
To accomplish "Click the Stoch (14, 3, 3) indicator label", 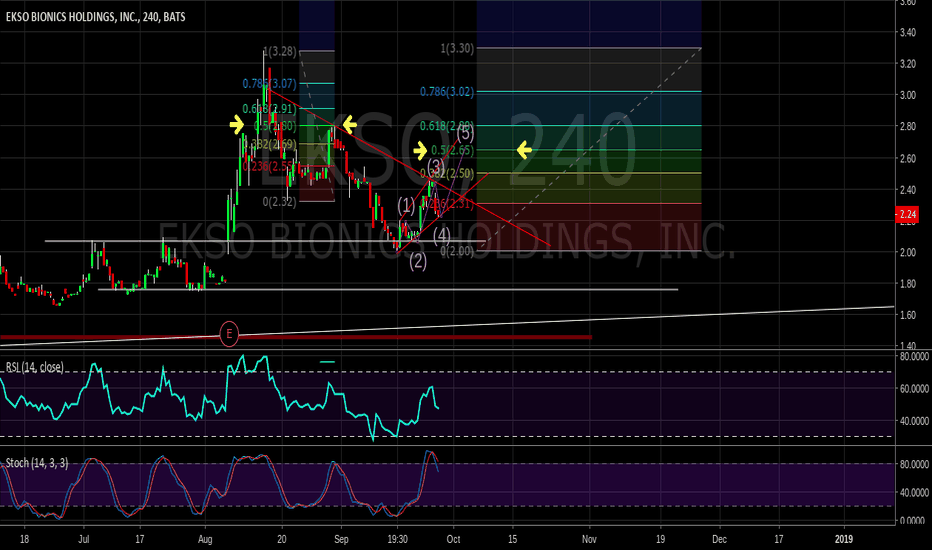I will [x=37, y=463].
